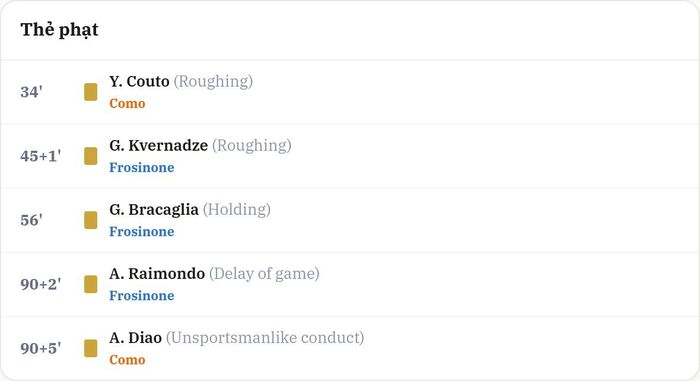700x381 pixels.
Task: Select Frosinone team link under A. Raimondo
Action: coord(142,296)
